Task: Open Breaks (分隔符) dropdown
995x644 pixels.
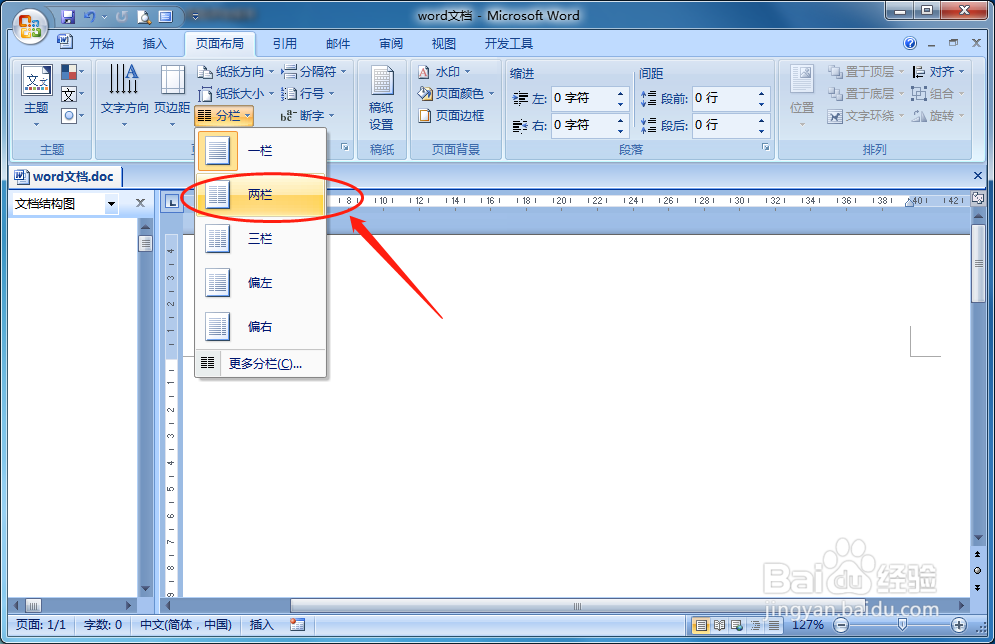Action: coord(314,72)
